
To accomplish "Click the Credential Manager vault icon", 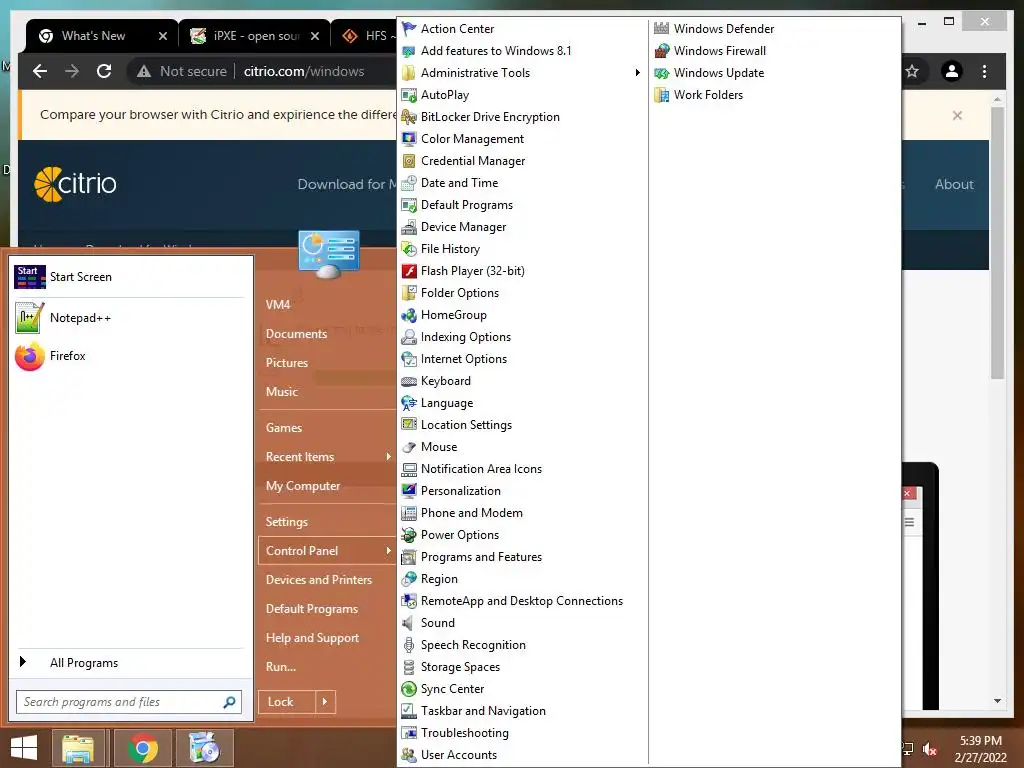I will coord(409,161).
